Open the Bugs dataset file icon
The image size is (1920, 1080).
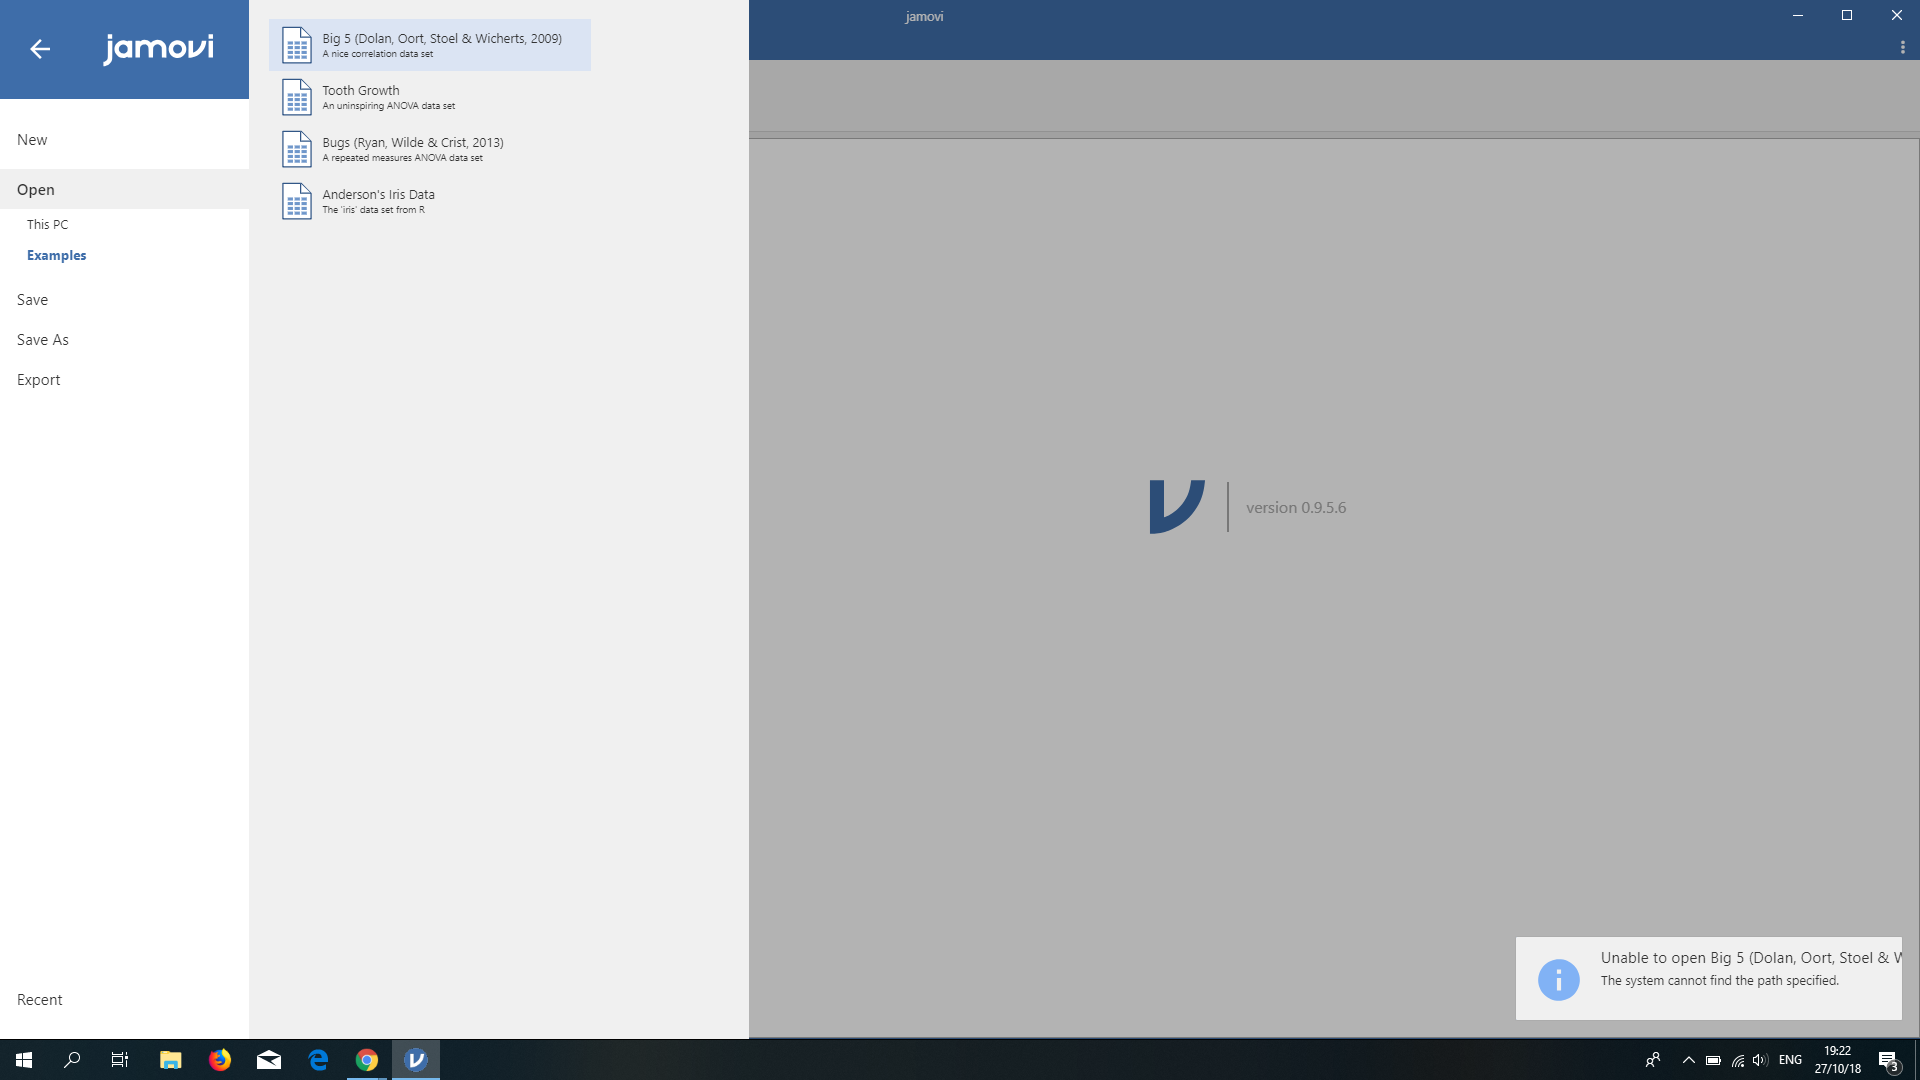(x=296, y=149)
